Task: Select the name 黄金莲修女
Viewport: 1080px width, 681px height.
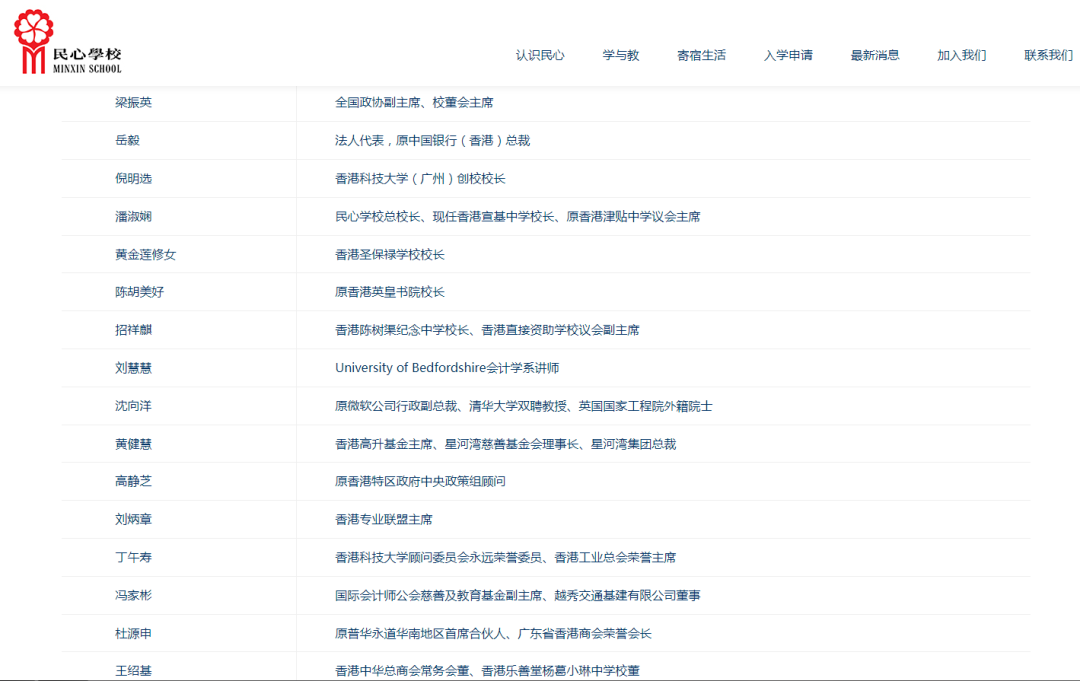Action: 145,254
